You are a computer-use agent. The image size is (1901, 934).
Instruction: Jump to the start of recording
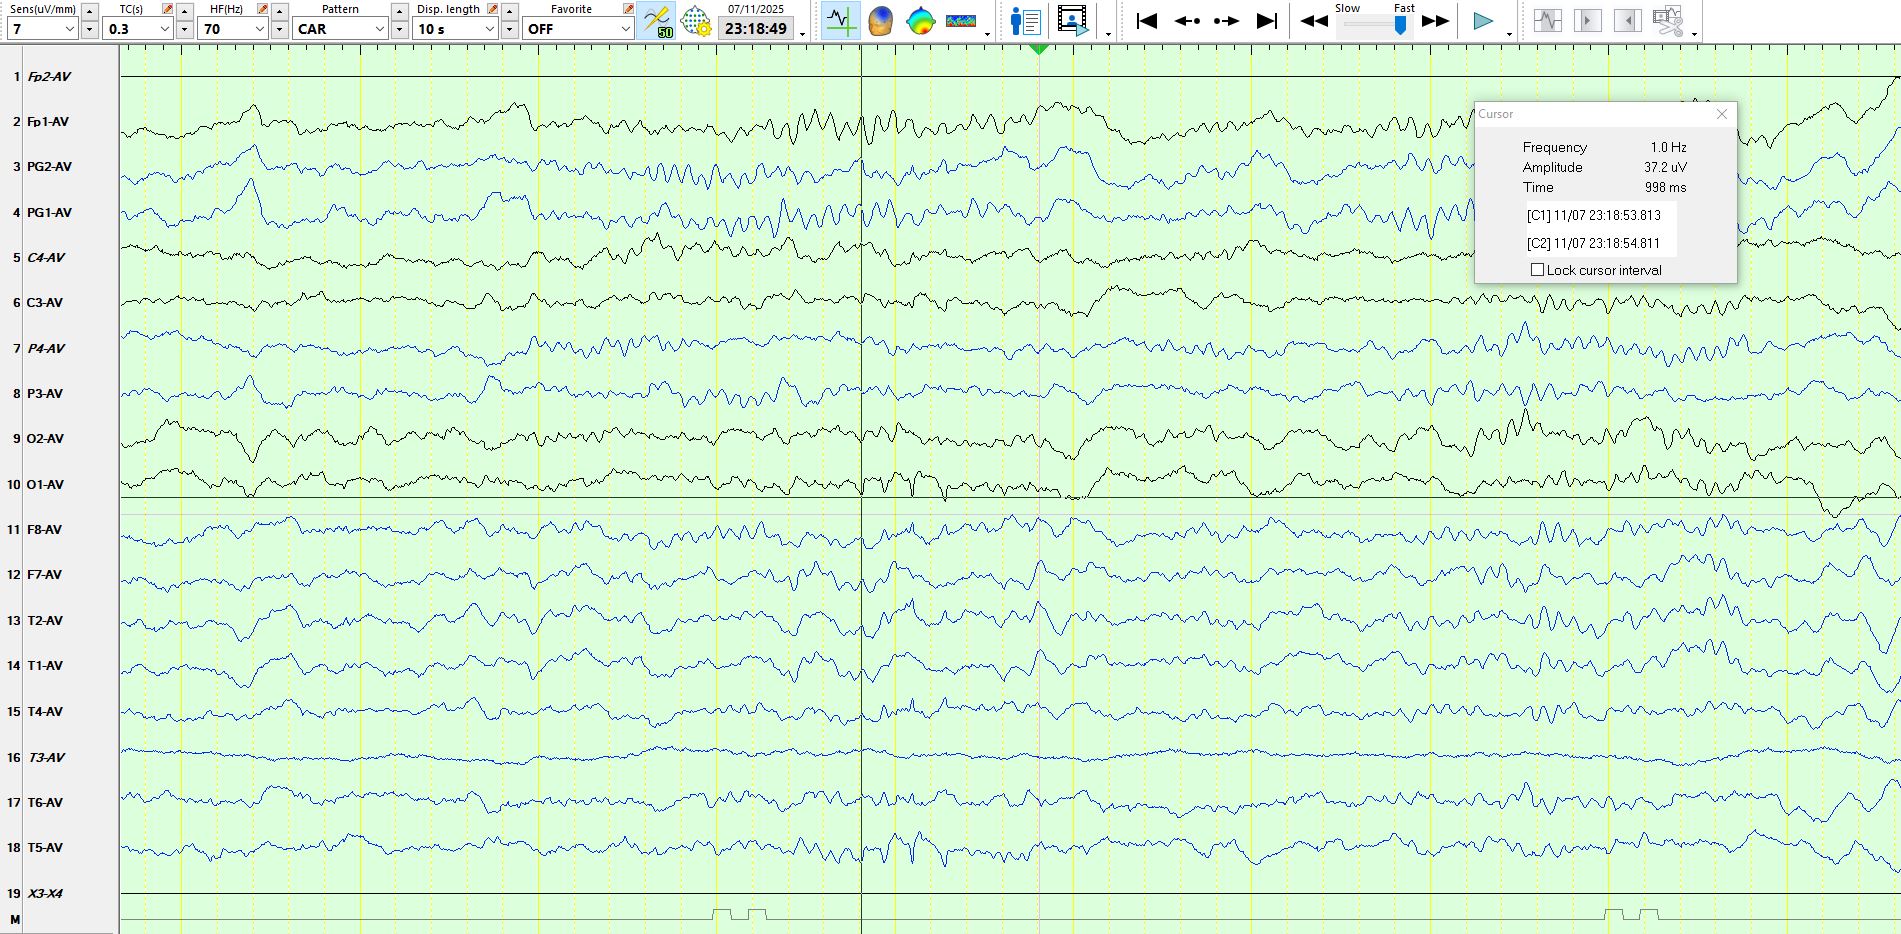click(x=1147, y=21)
